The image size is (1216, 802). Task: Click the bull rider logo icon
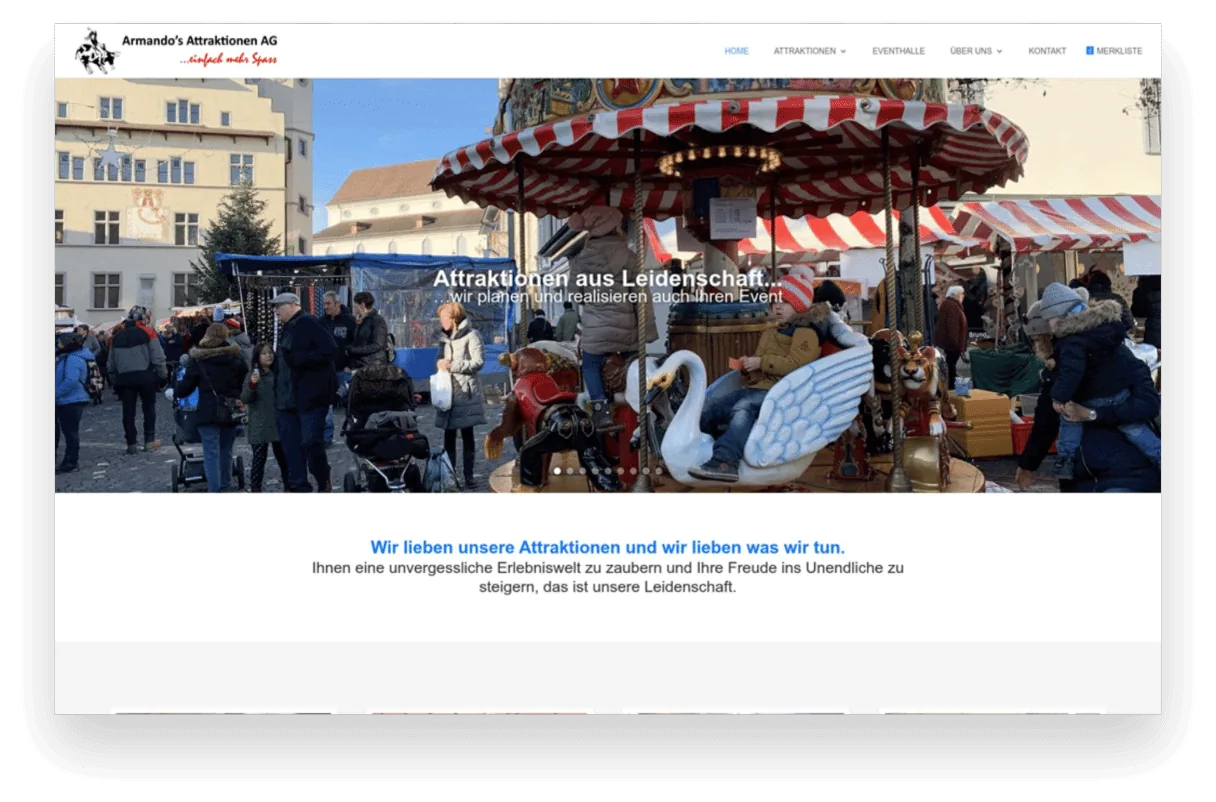97,51
